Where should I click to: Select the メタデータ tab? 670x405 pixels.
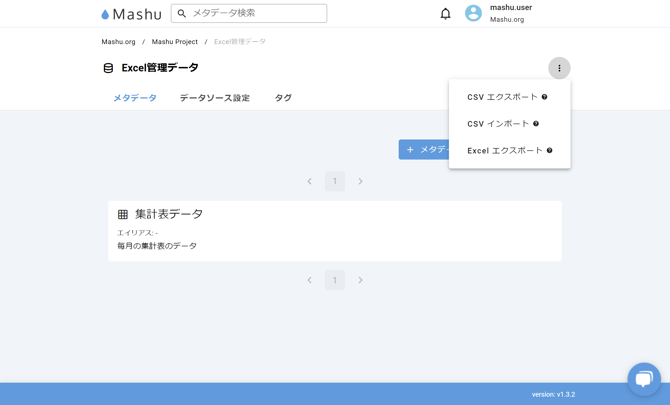tap(135, 98)
